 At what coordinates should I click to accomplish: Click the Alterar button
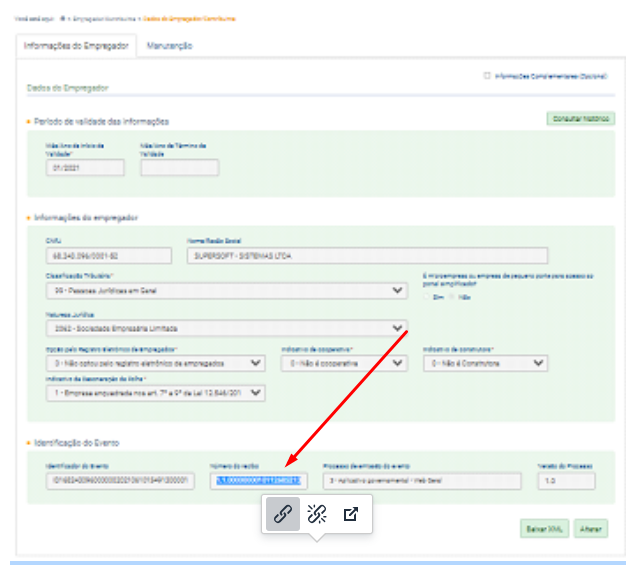click(590, 529)
